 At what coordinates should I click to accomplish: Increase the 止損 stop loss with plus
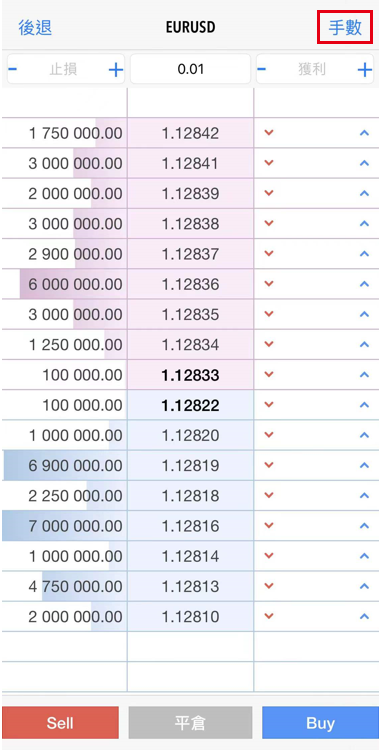coord(116,70)
